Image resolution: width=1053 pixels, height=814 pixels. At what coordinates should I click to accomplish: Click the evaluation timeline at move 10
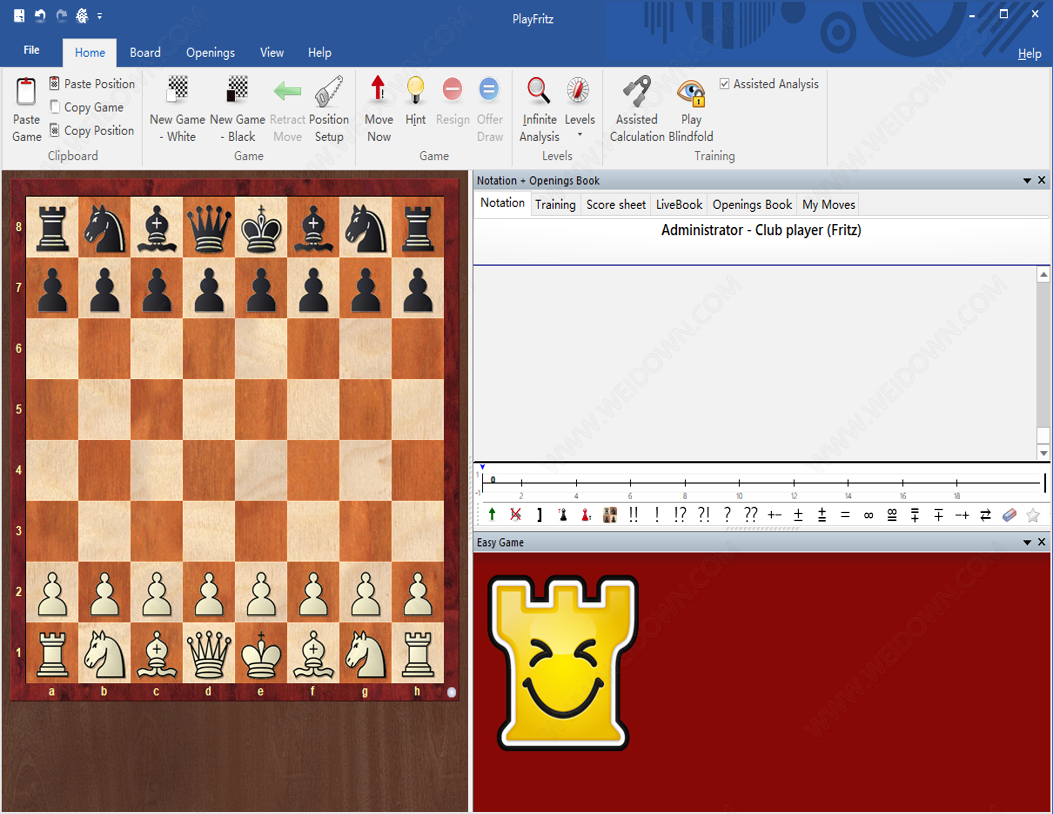(x=739, y=483)
